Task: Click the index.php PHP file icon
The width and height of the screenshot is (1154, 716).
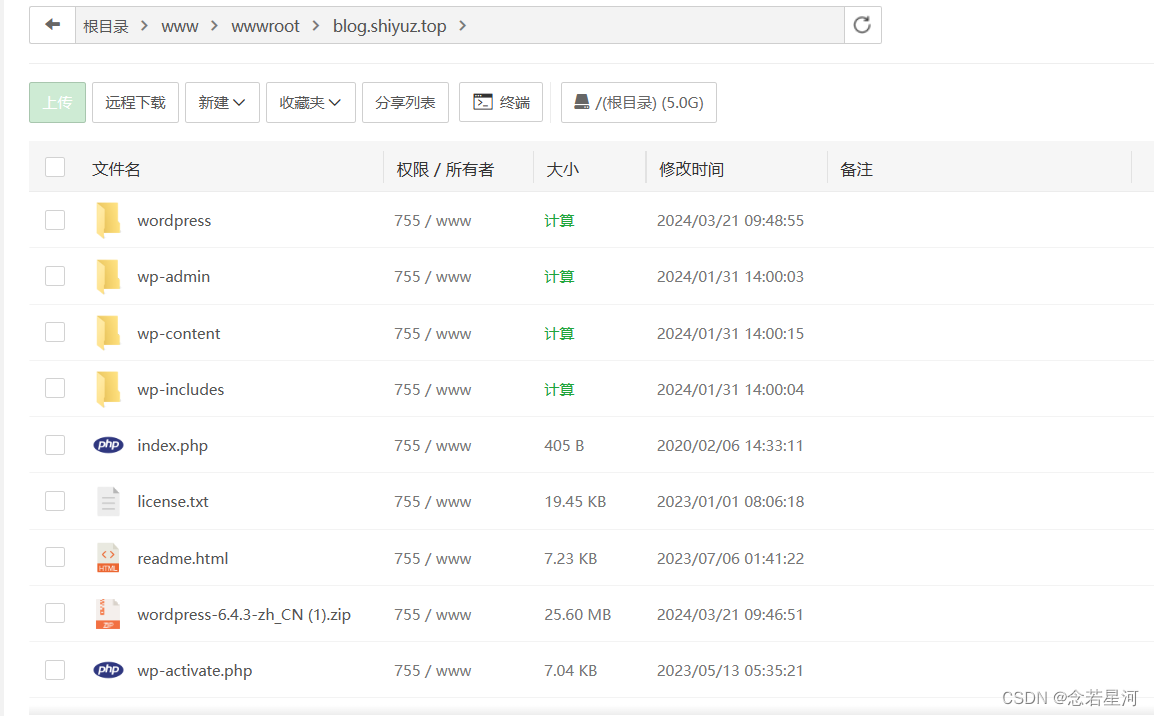Action: 108,445
